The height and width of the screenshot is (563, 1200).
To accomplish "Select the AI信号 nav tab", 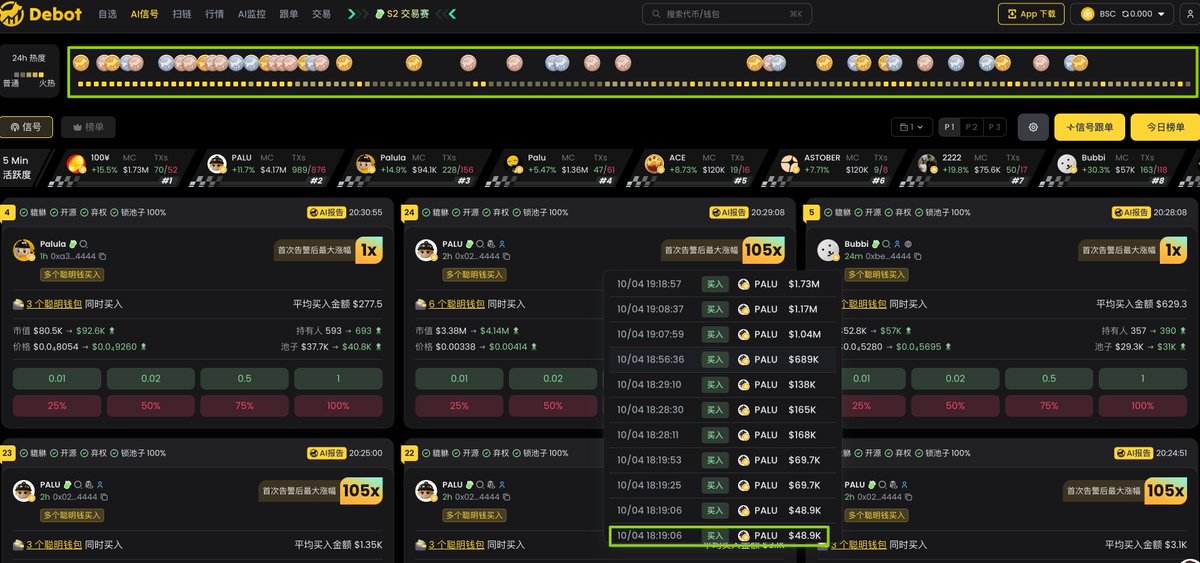I will click(x=144, y=14).
